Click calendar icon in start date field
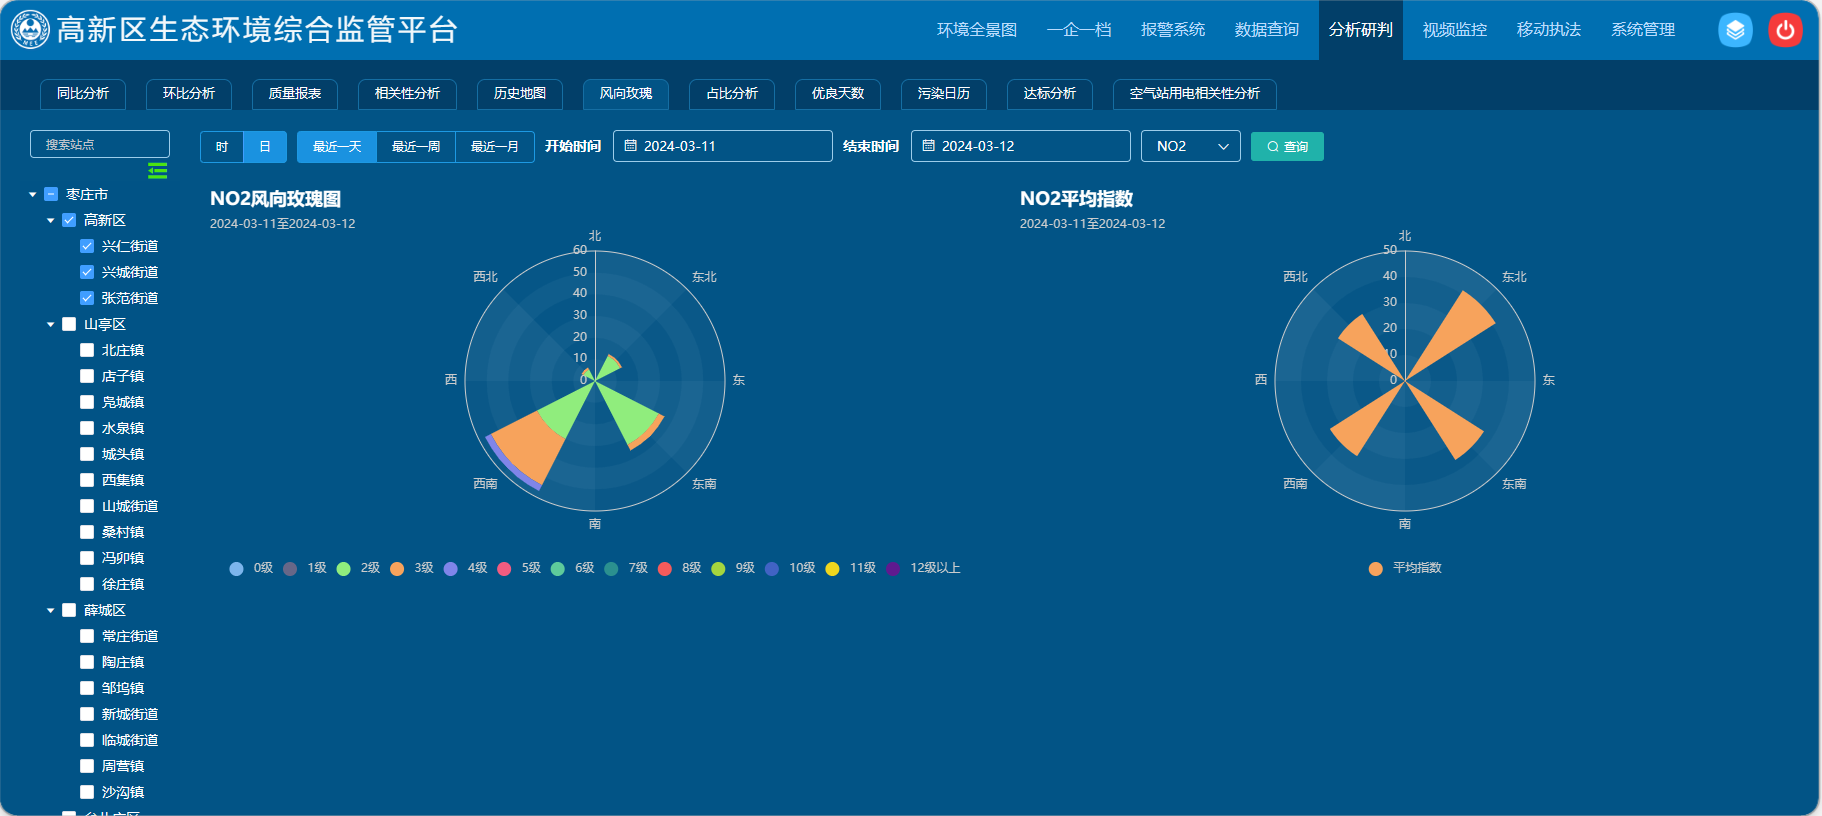Image resolution: width=1822 pixels, height=816 pixels. [x=631, y=146]
